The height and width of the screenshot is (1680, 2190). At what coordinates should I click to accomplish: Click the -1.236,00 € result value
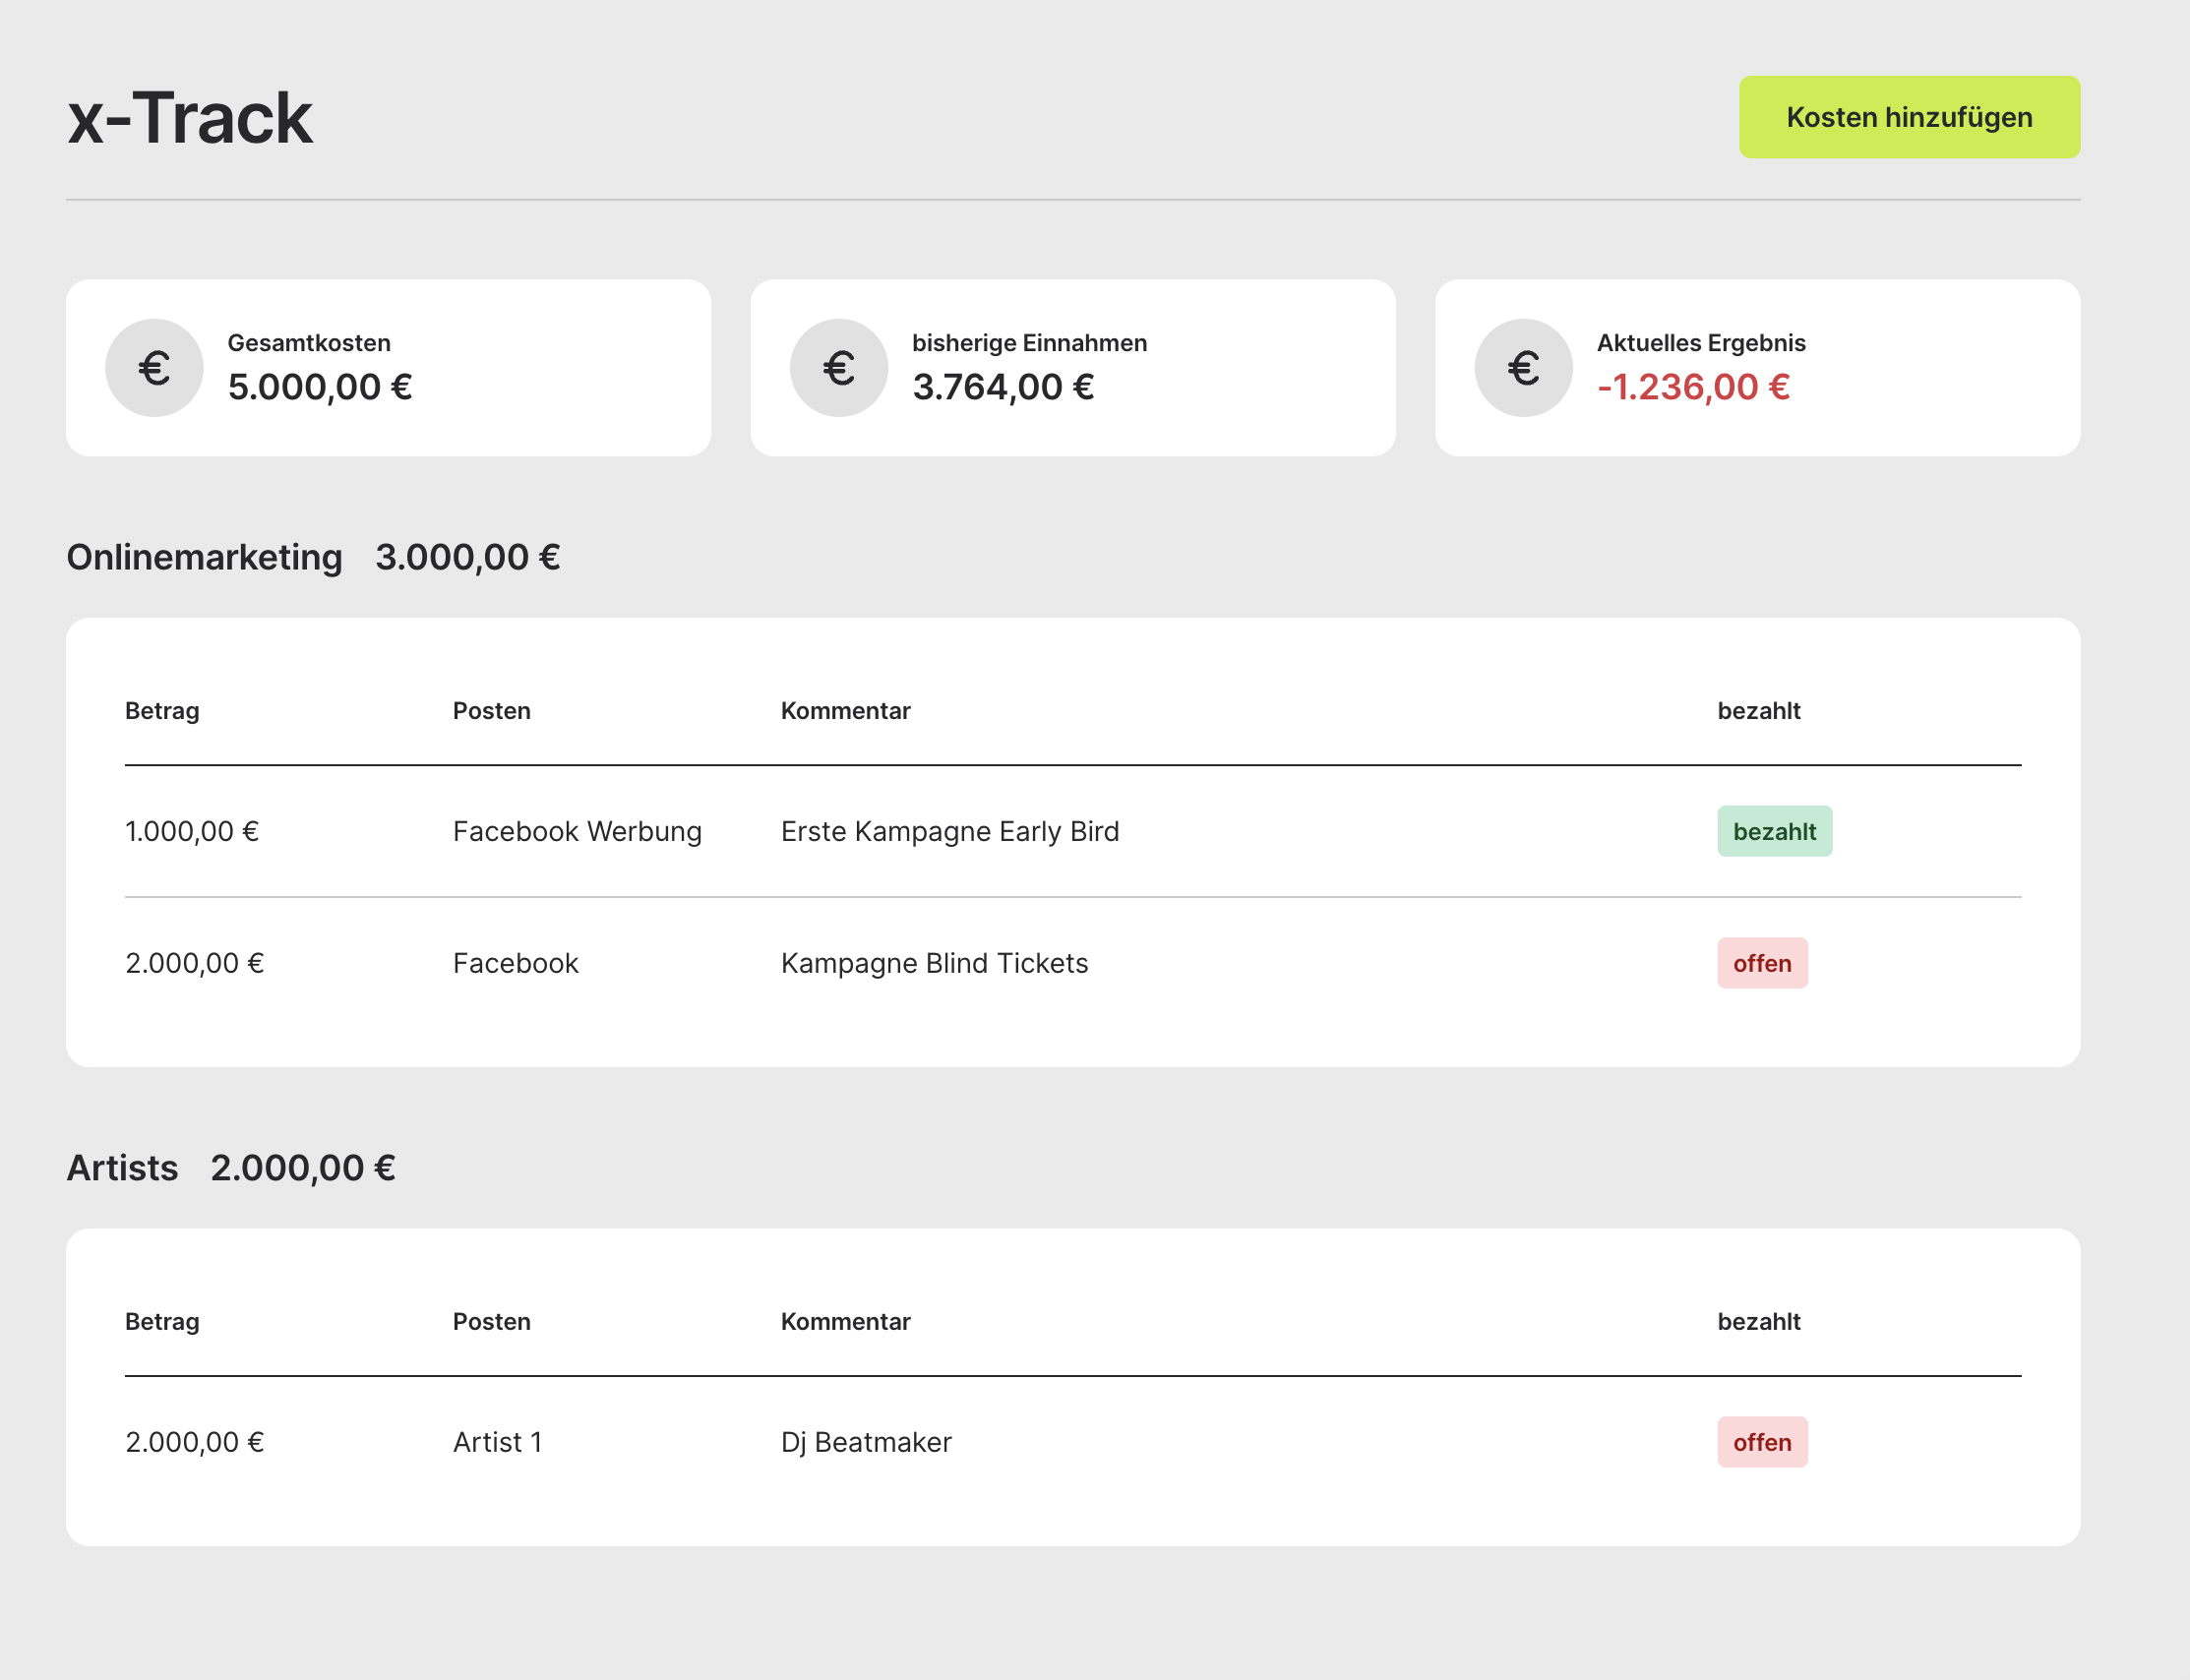1693,387
